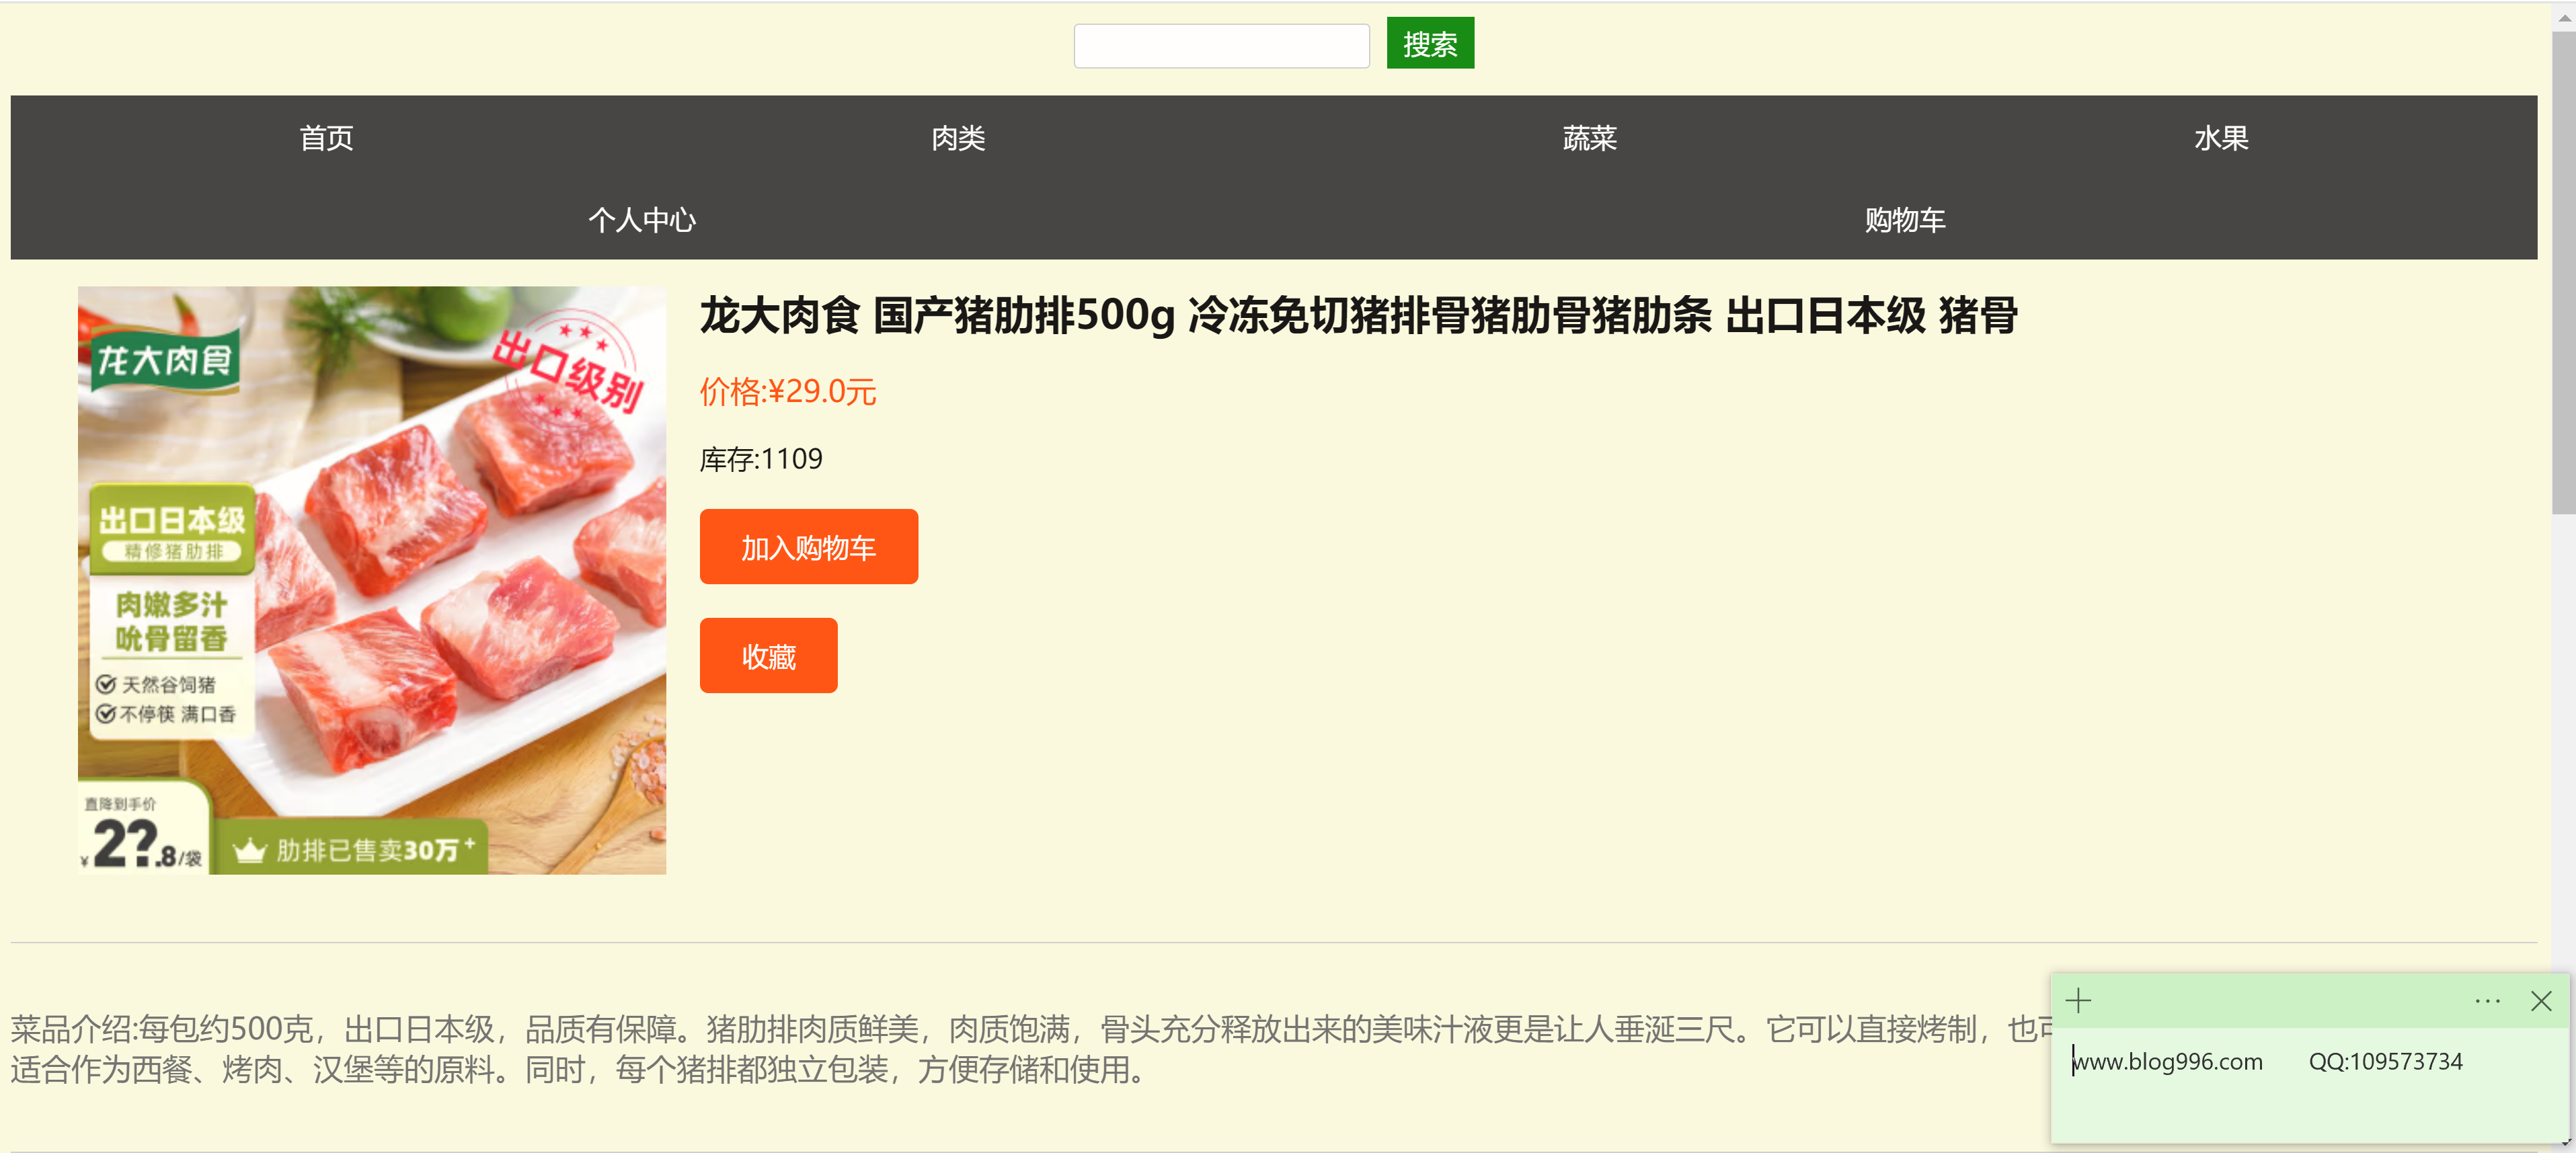
Task: Click the 收藏 button
Action: [768, 656]
